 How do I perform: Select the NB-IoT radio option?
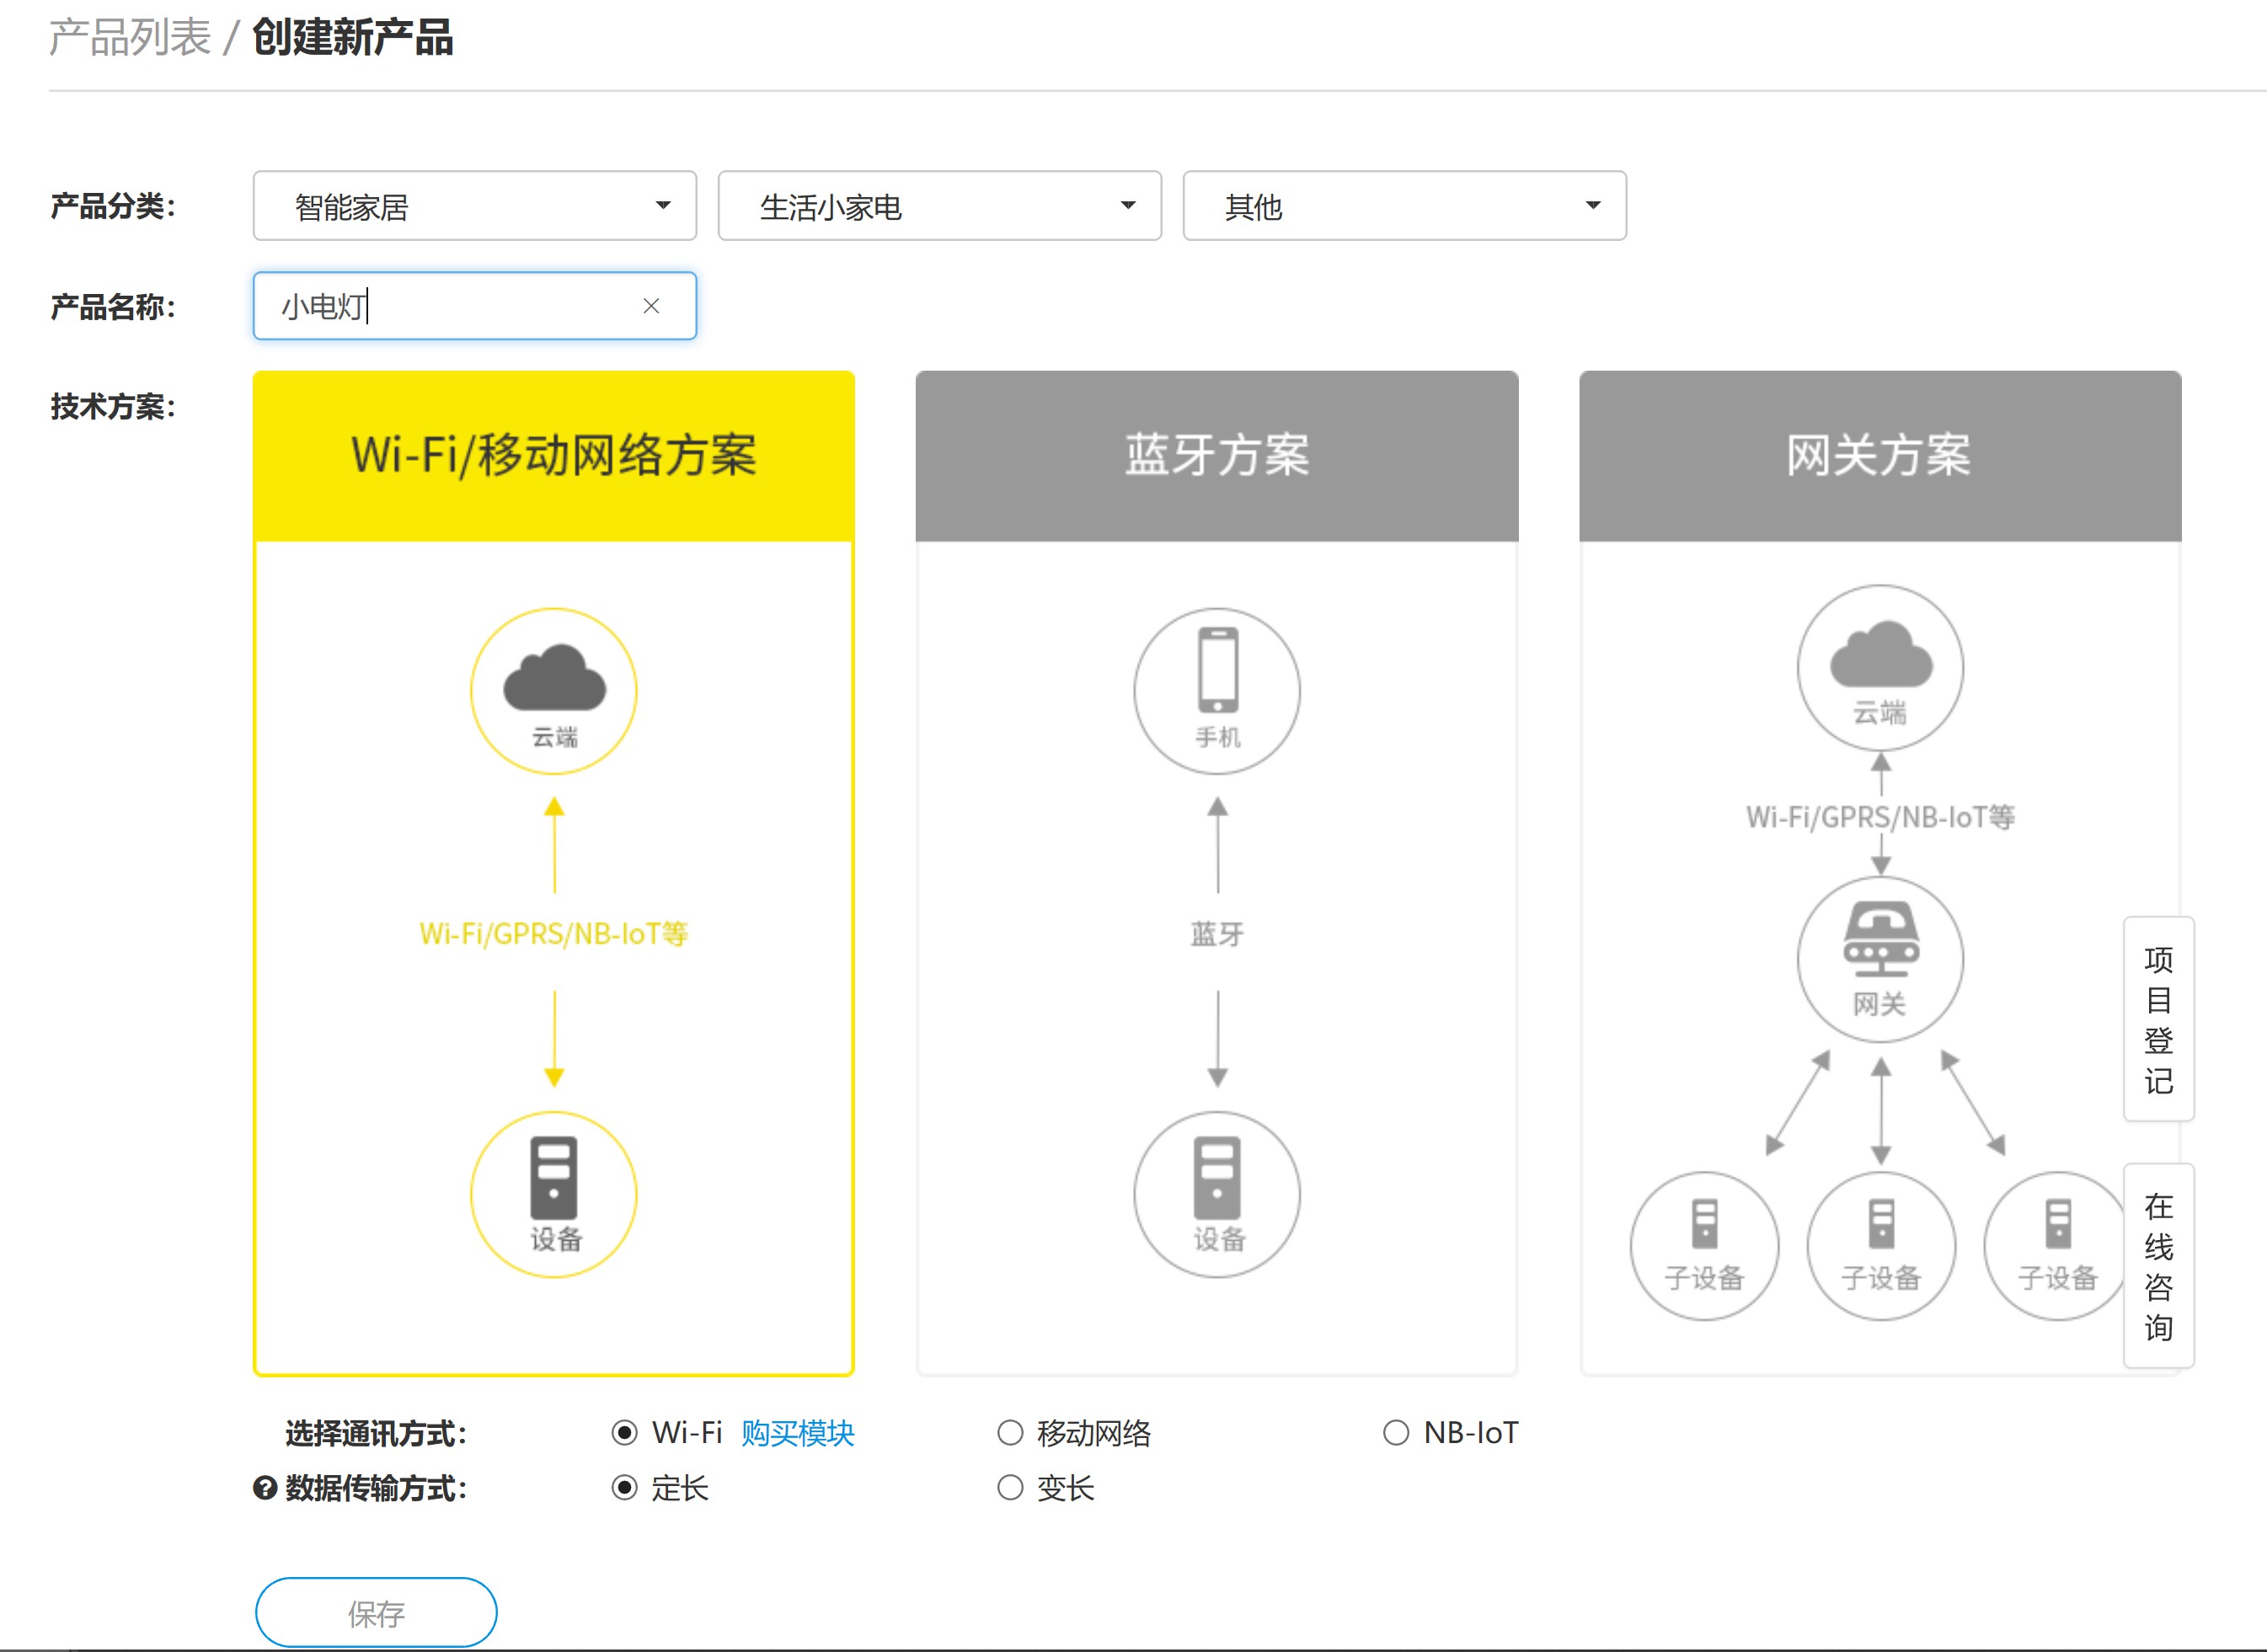pos(1396,1433)
